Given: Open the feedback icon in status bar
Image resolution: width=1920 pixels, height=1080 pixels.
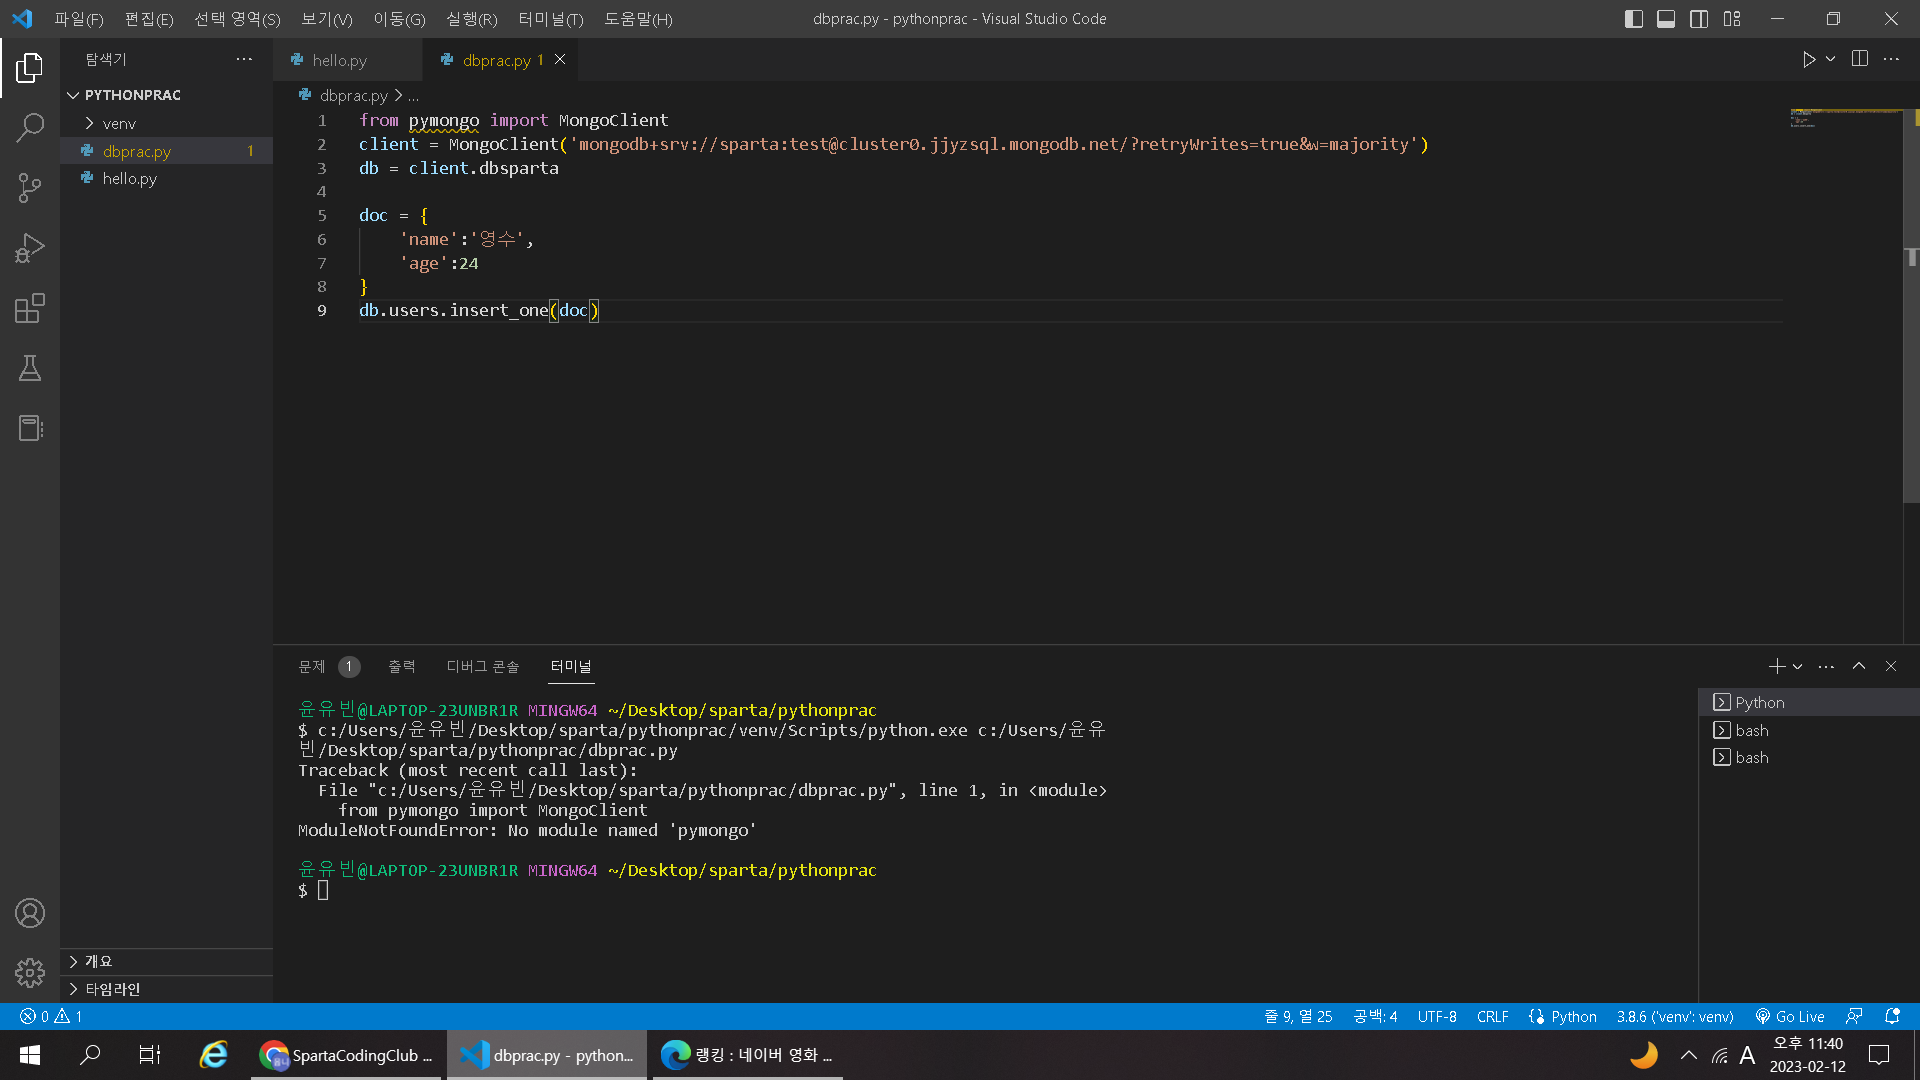Looking at the screenshot, I should pos(1854,1017).
